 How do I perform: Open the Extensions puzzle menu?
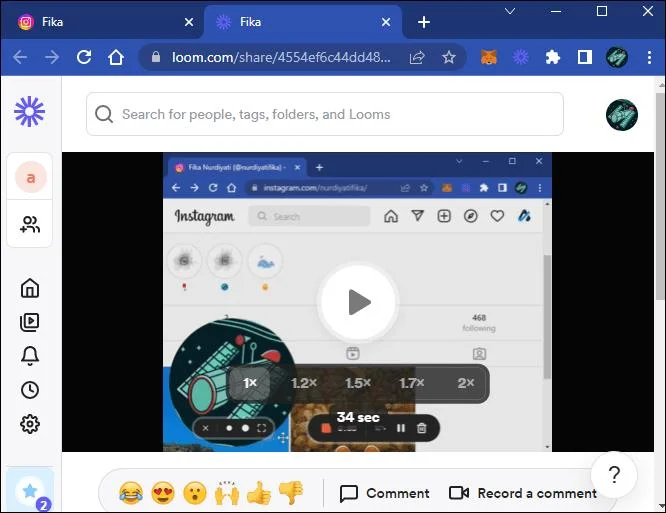click(553, 57)
